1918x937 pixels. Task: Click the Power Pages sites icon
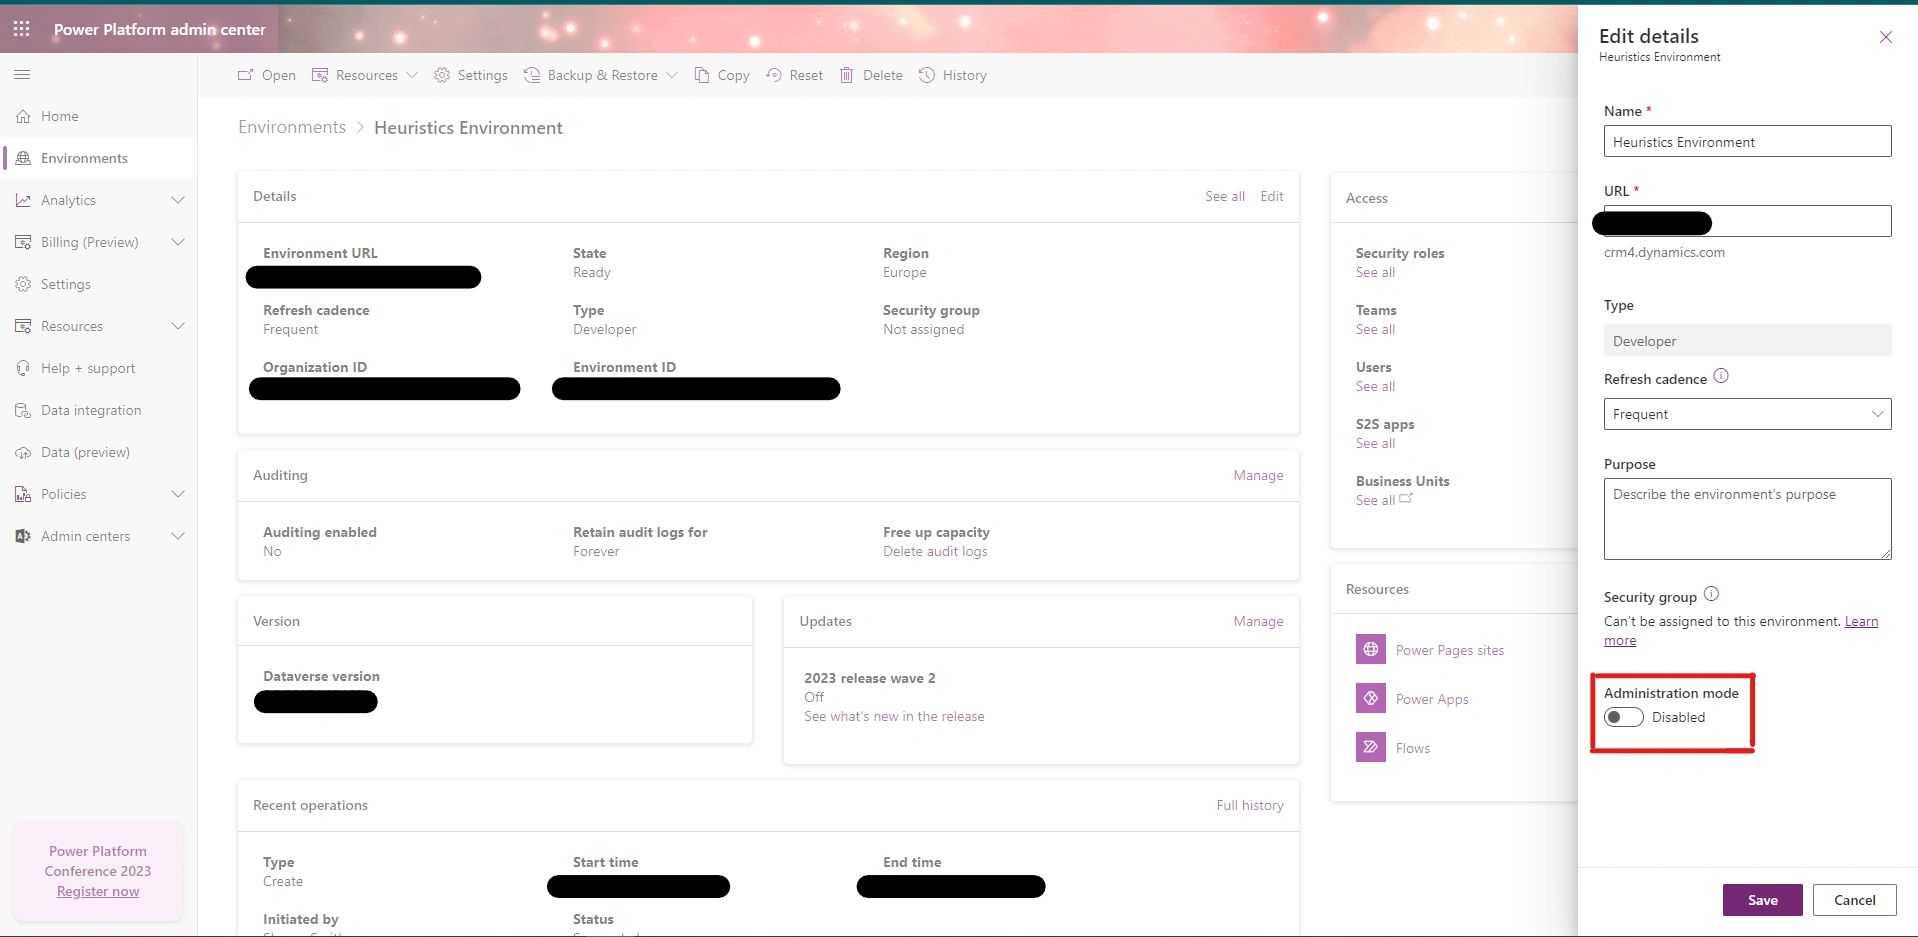pyautogui.click(x=1370, y=650)
